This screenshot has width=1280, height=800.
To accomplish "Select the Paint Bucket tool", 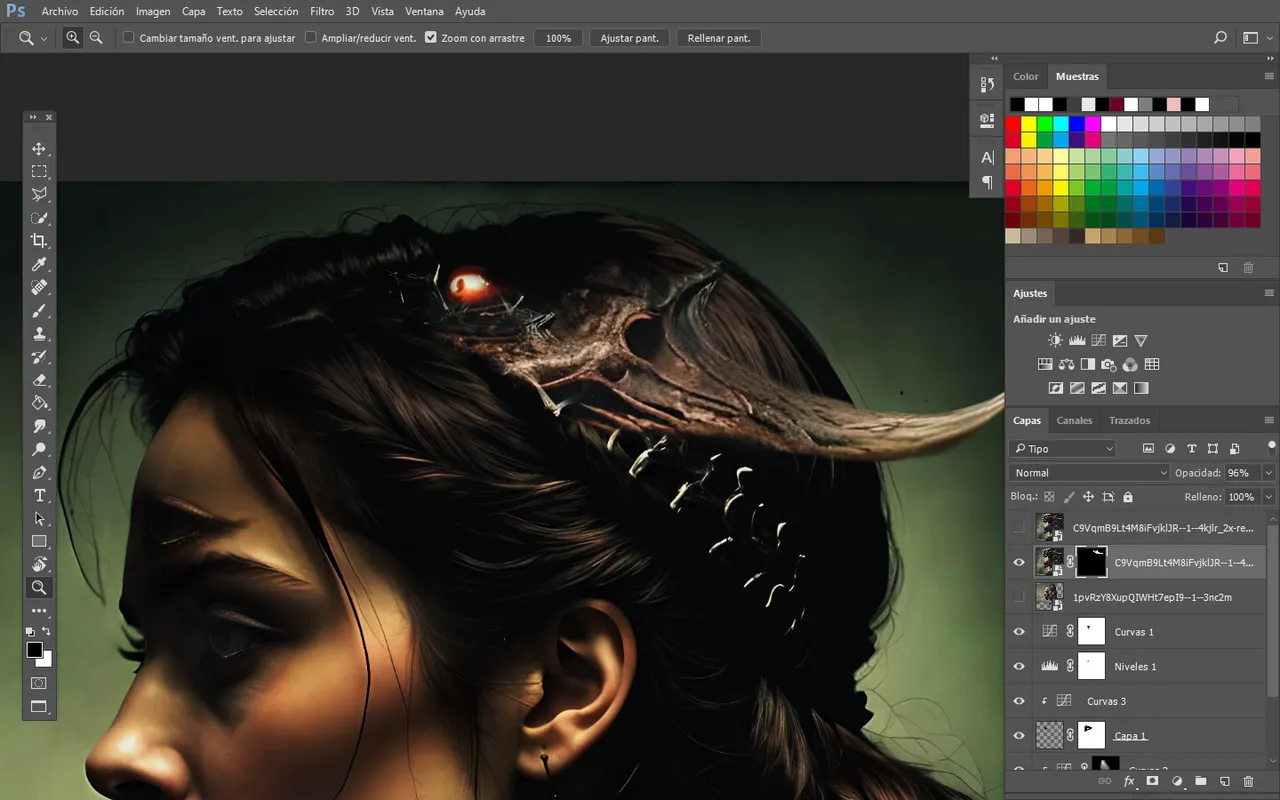I will pos(39,403).
